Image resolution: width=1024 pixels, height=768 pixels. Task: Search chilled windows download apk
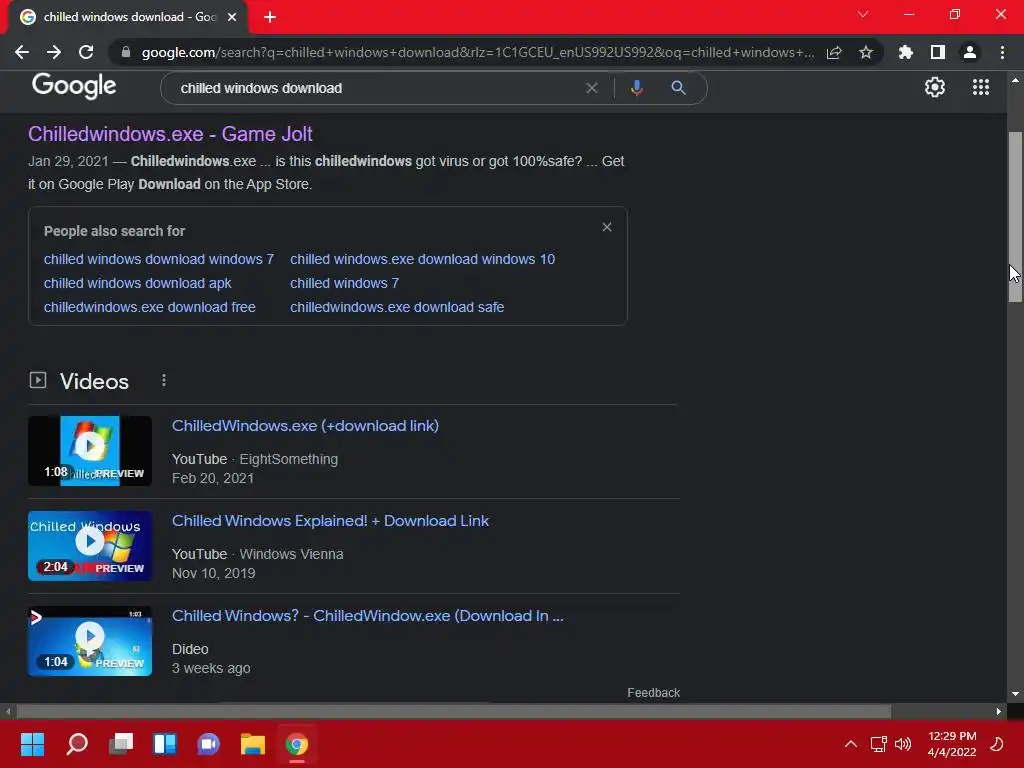point(137,283)
